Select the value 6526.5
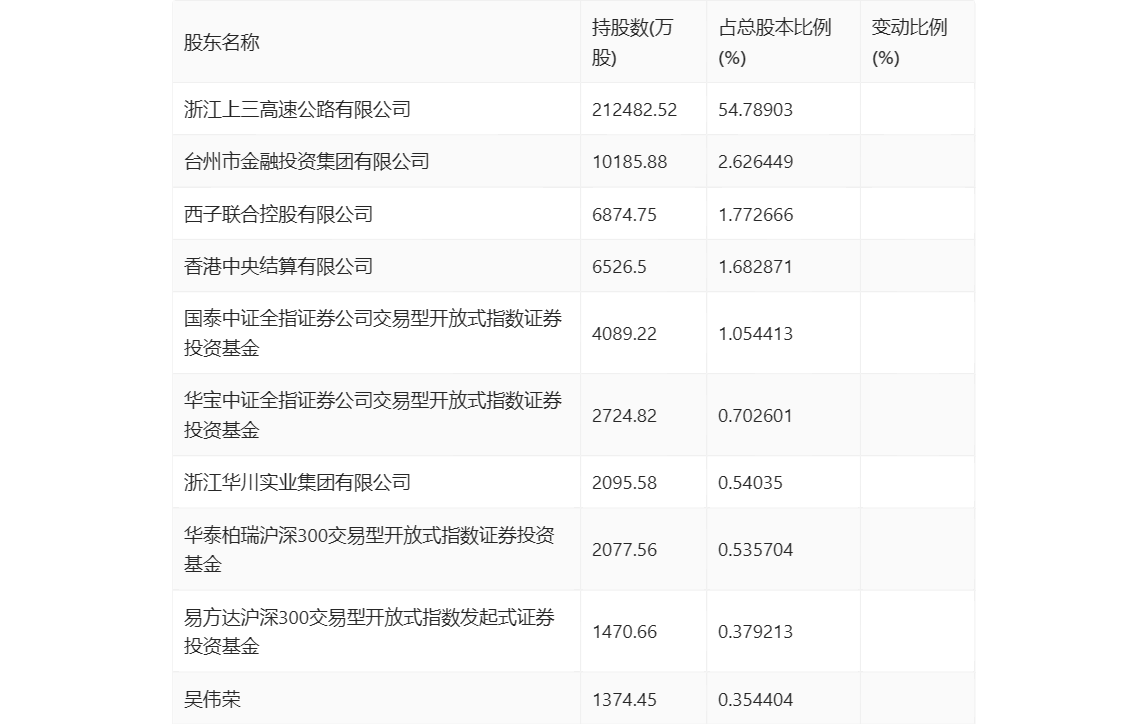The height and width of the screenshot is (724, 1148). 619,266
